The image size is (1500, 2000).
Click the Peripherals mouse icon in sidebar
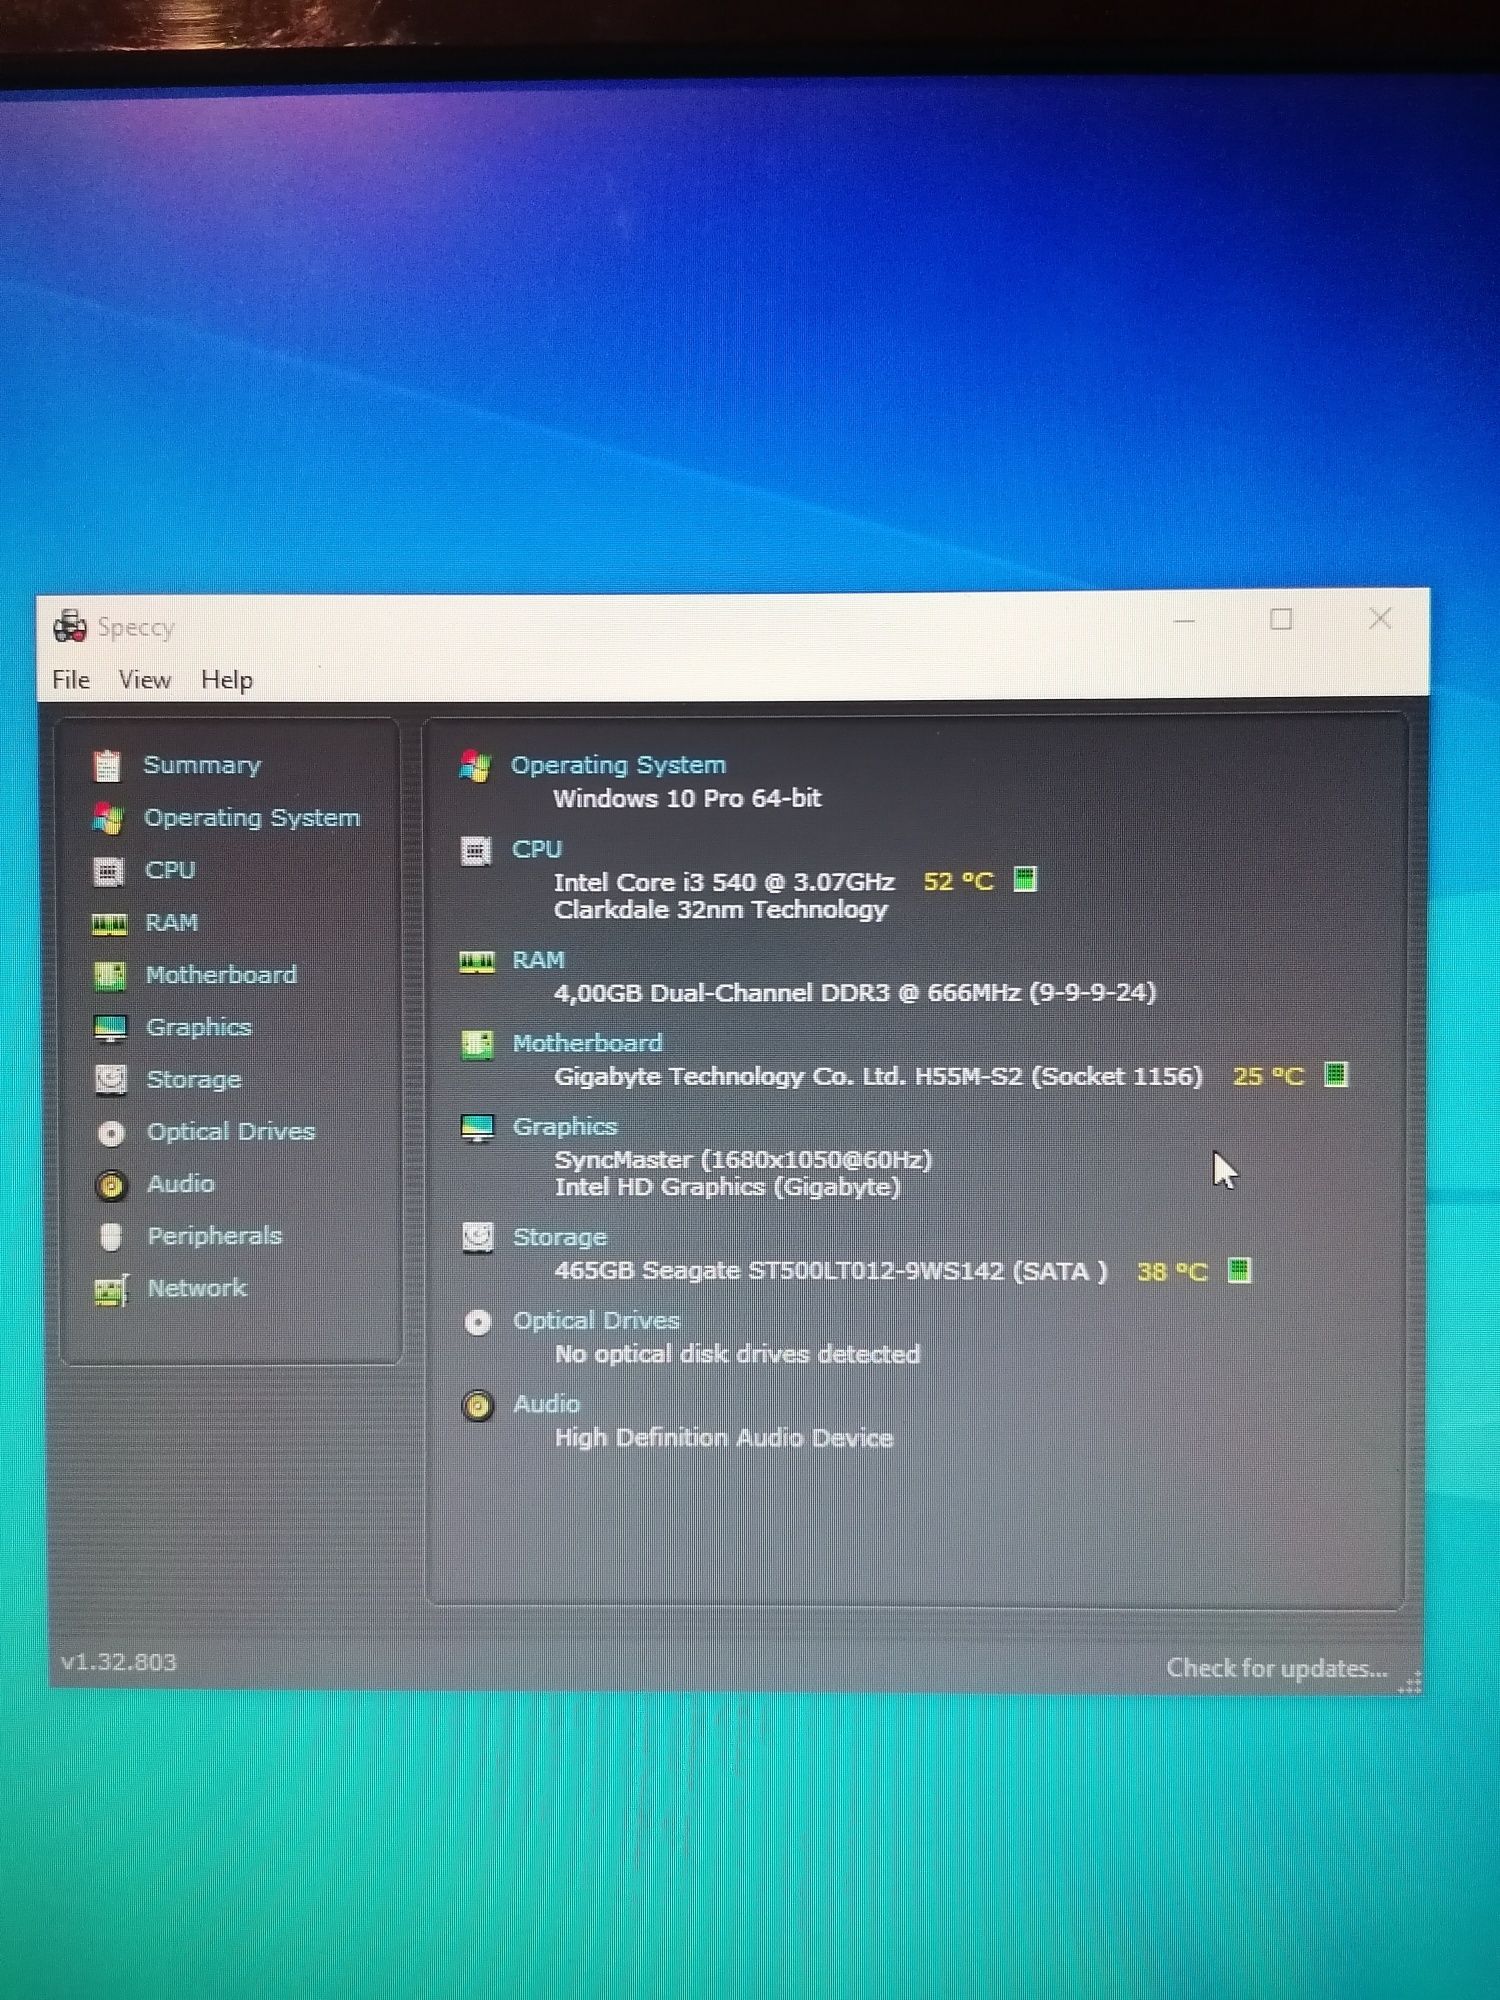coord(111,1237)
